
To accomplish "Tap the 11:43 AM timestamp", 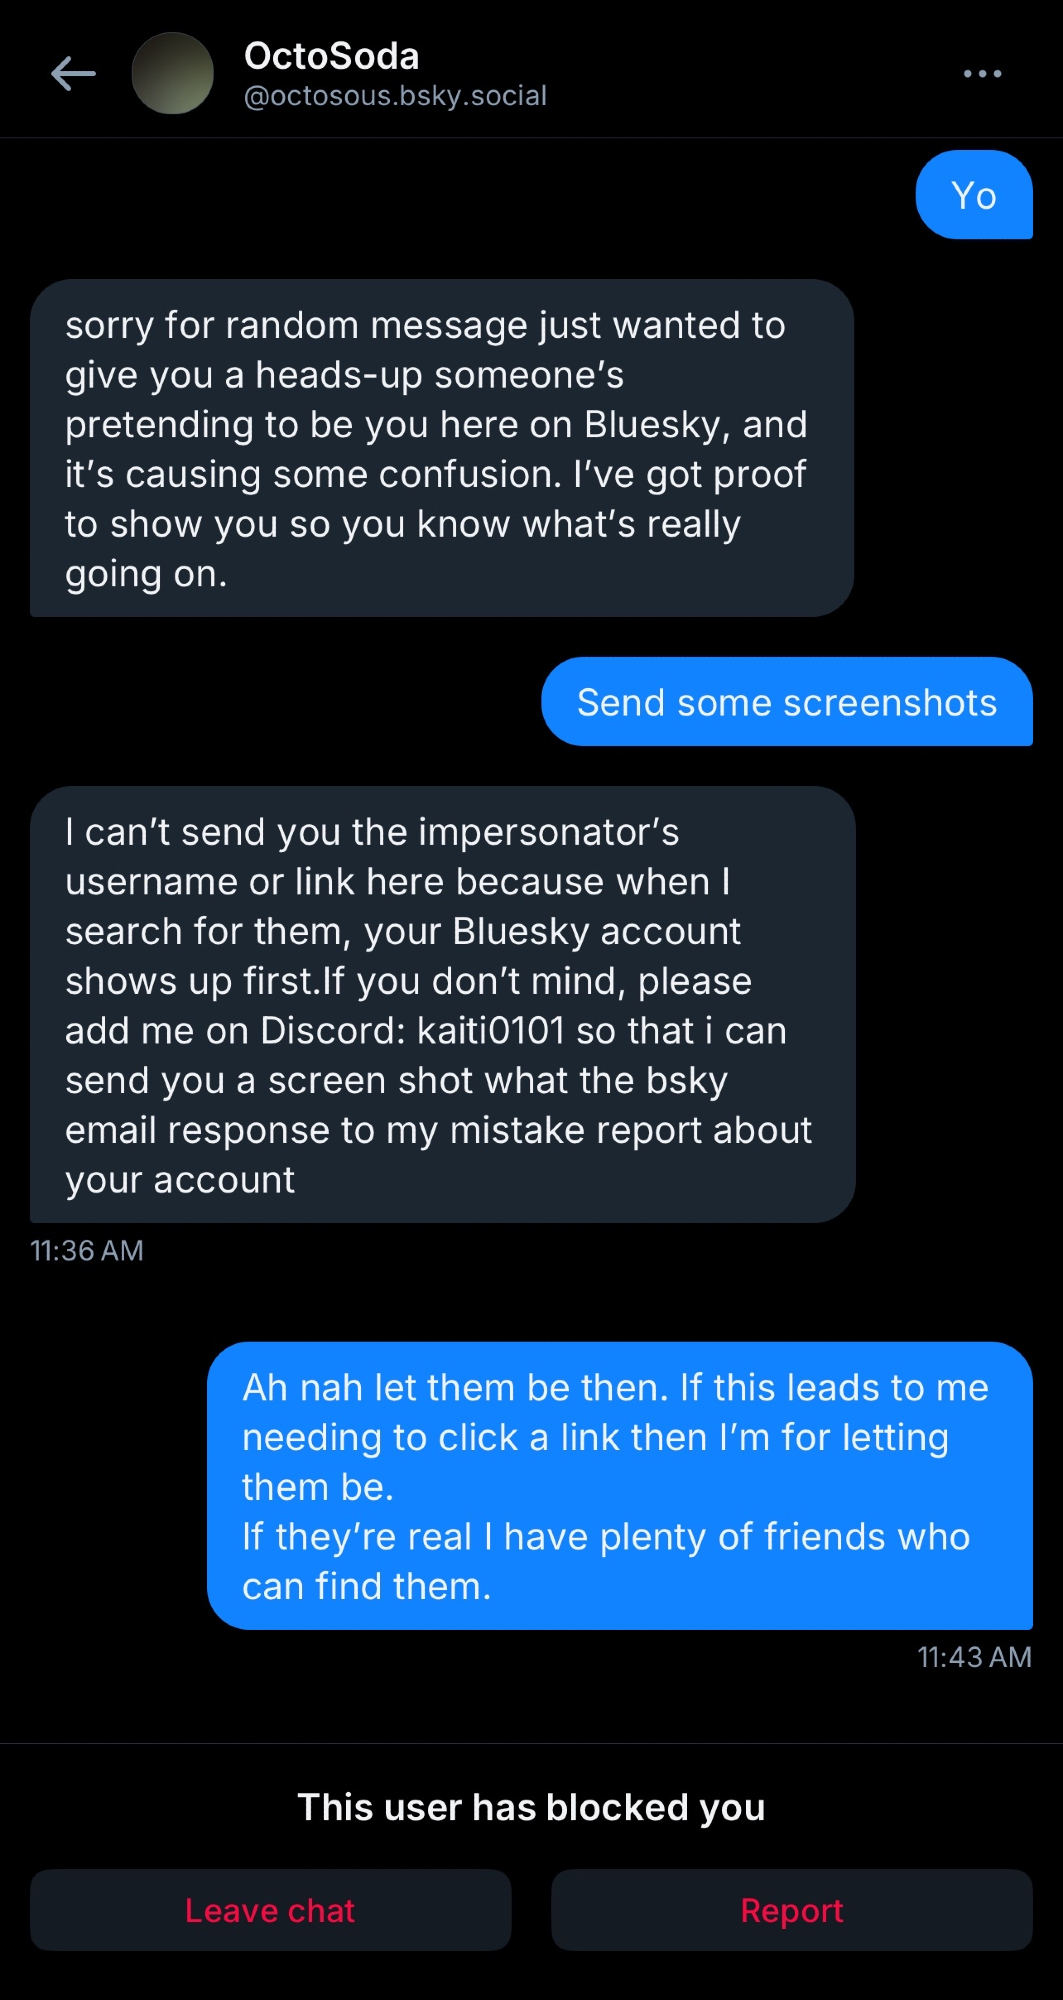I will pos(974,1657).
